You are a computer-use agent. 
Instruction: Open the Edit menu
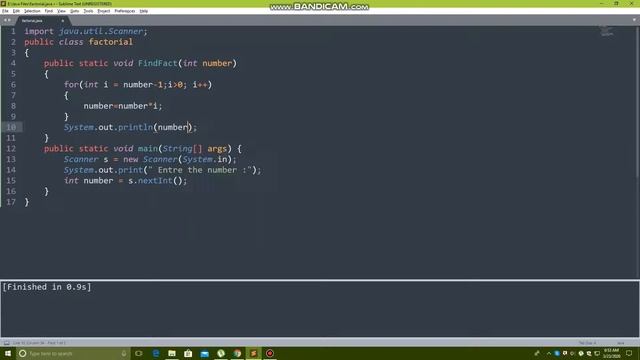[x=16, y=11]
